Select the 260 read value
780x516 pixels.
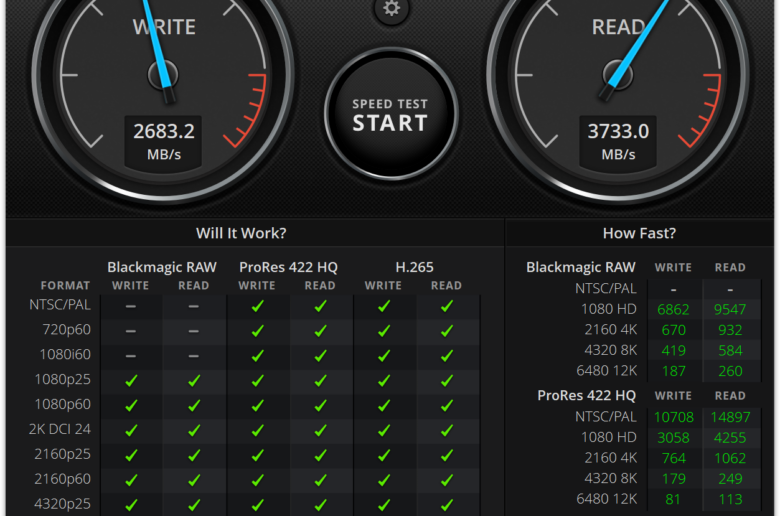pos(730,371)
